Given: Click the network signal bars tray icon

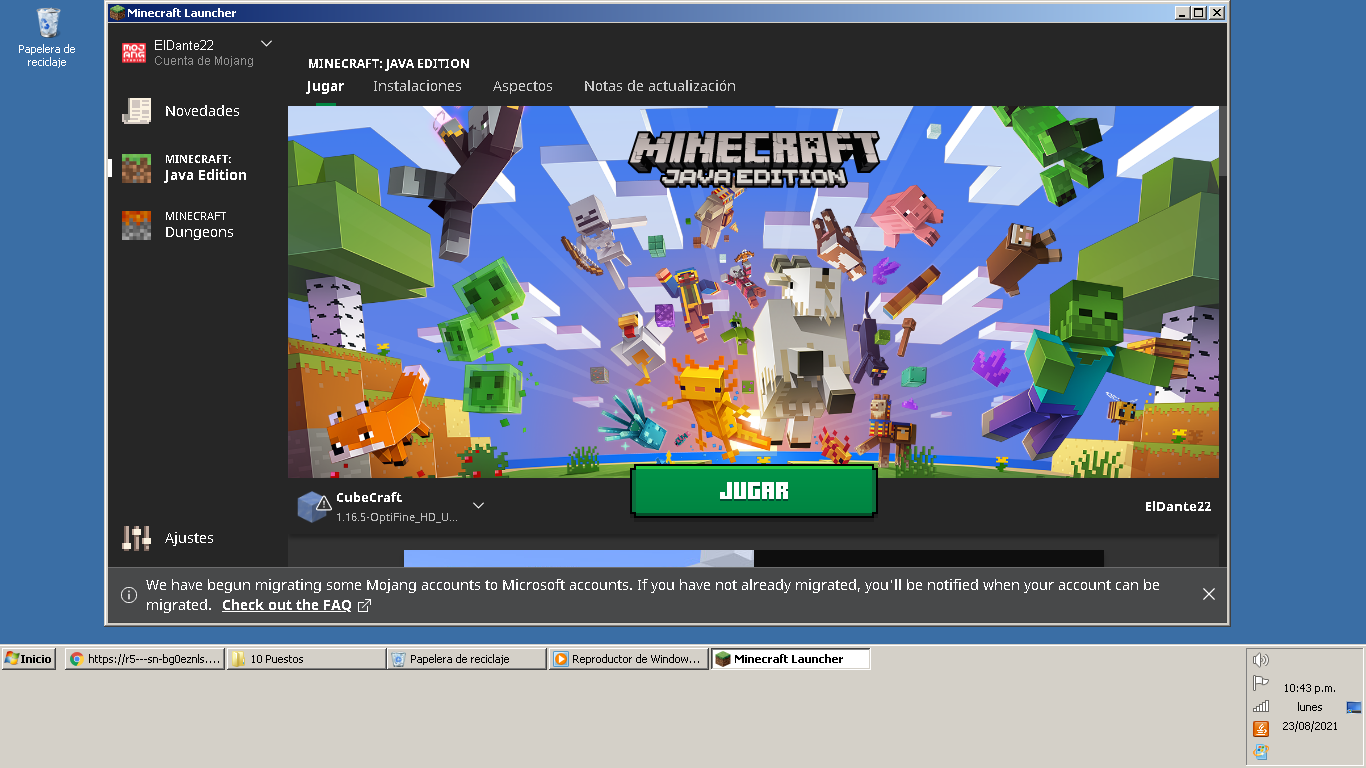Looking at the screenshot, I should point(1261,706).
